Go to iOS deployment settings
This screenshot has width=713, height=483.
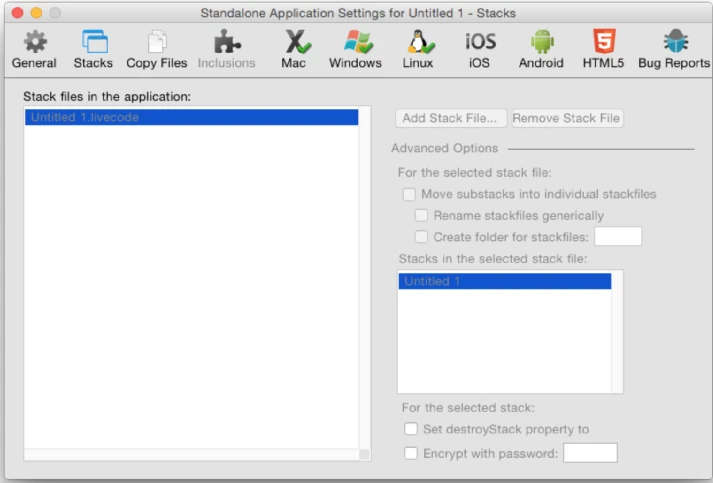click(x=480, y=50)
